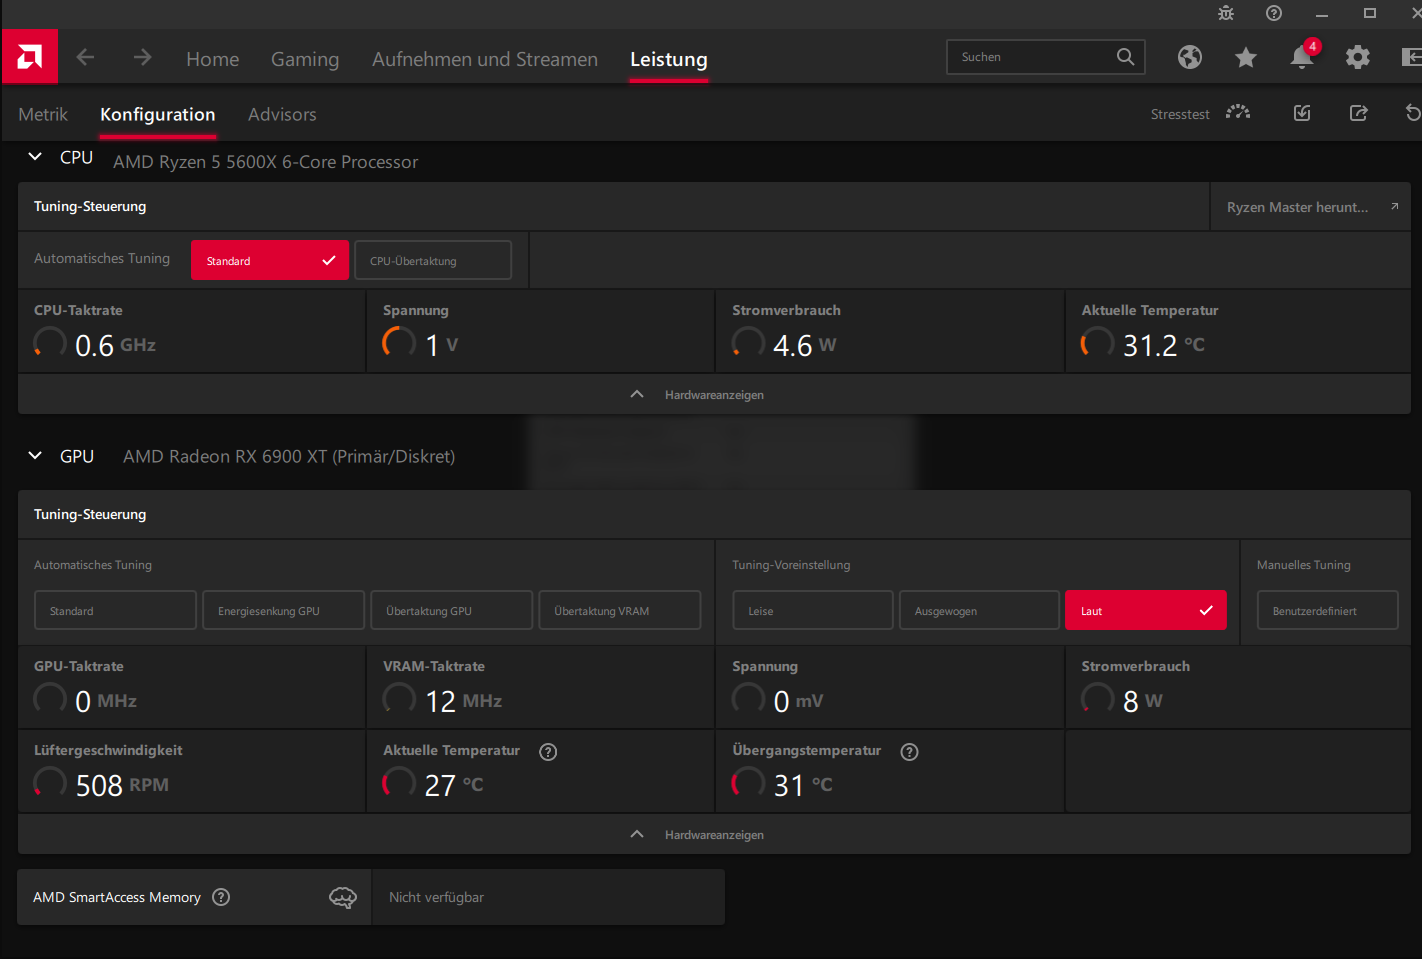Image resolution: width=1422 pixels, height=959 pixels.
Task: Click help icon next to Aktuelle Temperatur
Action: 548,752
